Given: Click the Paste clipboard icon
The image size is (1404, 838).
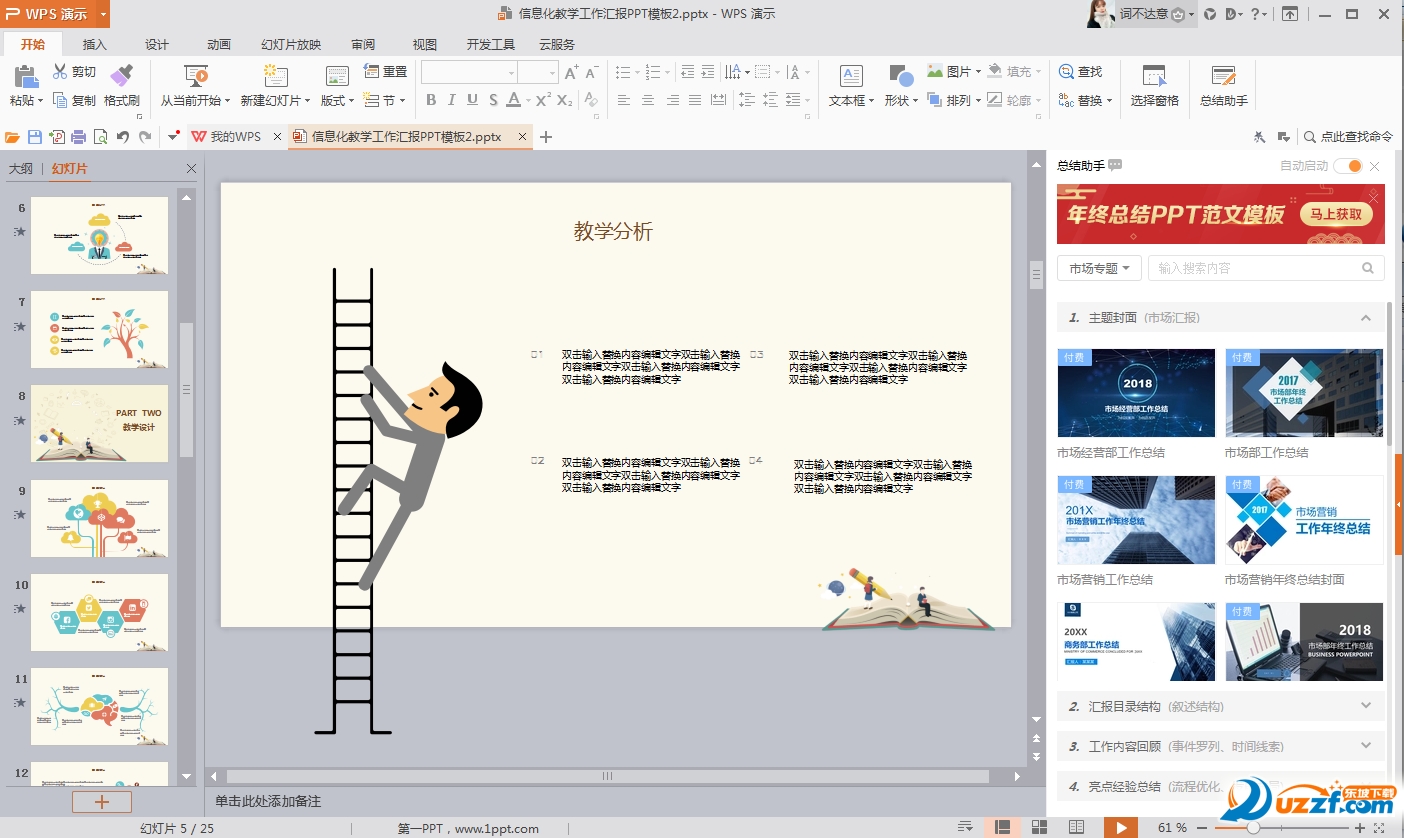Looking at the screenshot, I should tap(25, 77).
